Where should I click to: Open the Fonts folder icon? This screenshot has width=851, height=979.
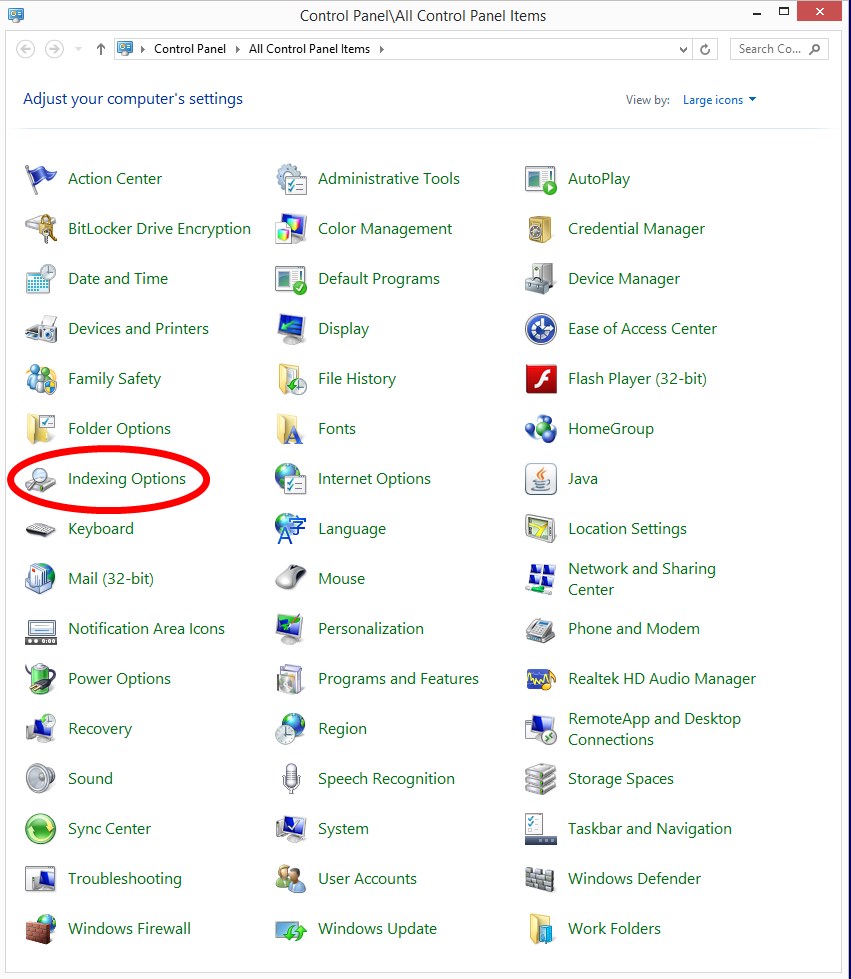coord(291,429)
